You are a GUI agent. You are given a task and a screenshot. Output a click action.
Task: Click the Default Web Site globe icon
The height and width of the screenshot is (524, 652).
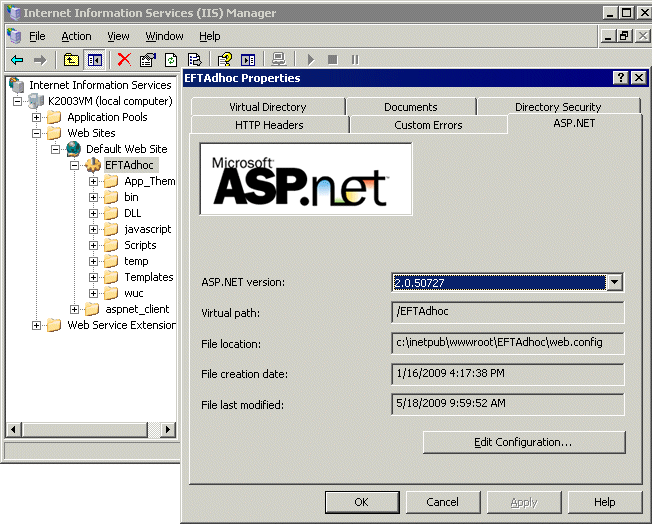coord(74,149)
